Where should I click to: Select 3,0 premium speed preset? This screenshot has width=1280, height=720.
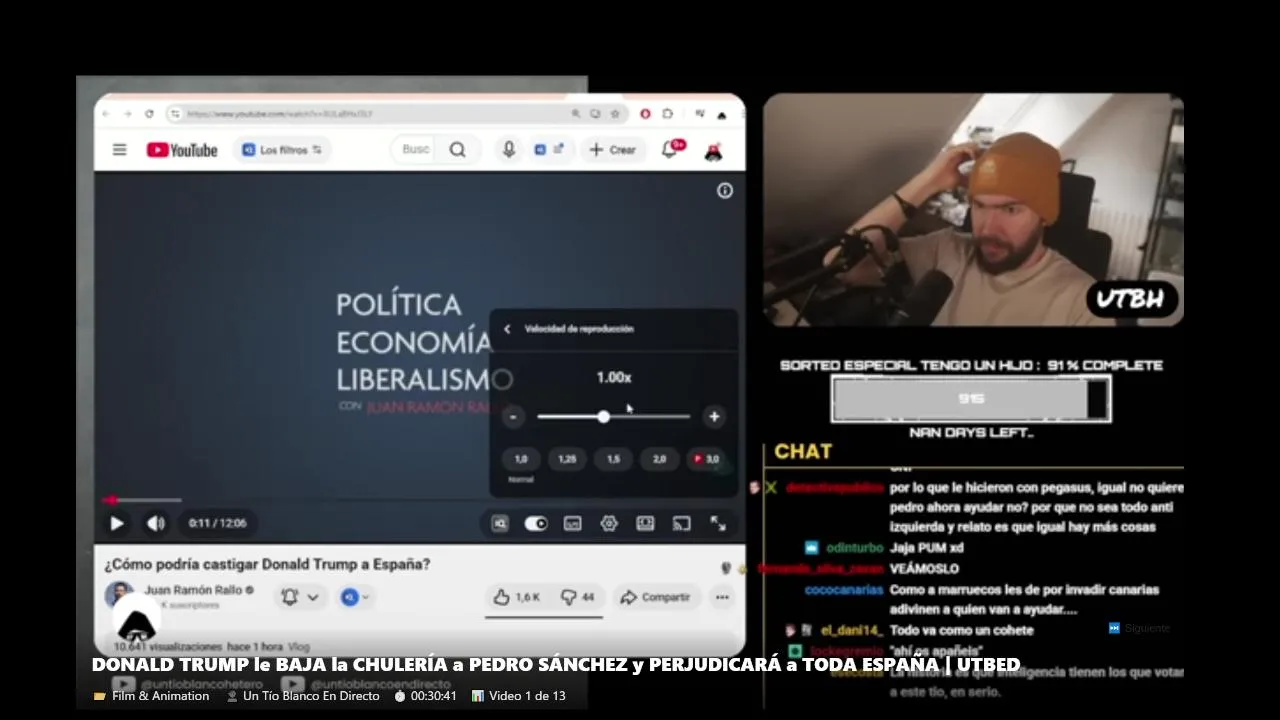coord(706,459)
